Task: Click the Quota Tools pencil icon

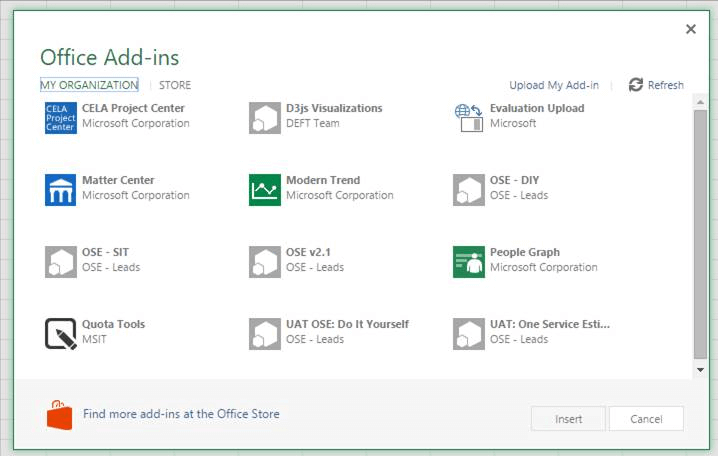Action: point(61,333)
